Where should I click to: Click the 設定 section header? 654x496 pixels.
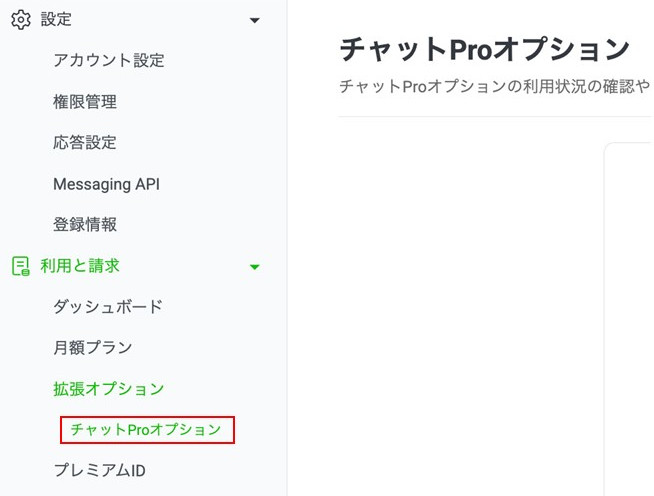[x=56, y=20]
